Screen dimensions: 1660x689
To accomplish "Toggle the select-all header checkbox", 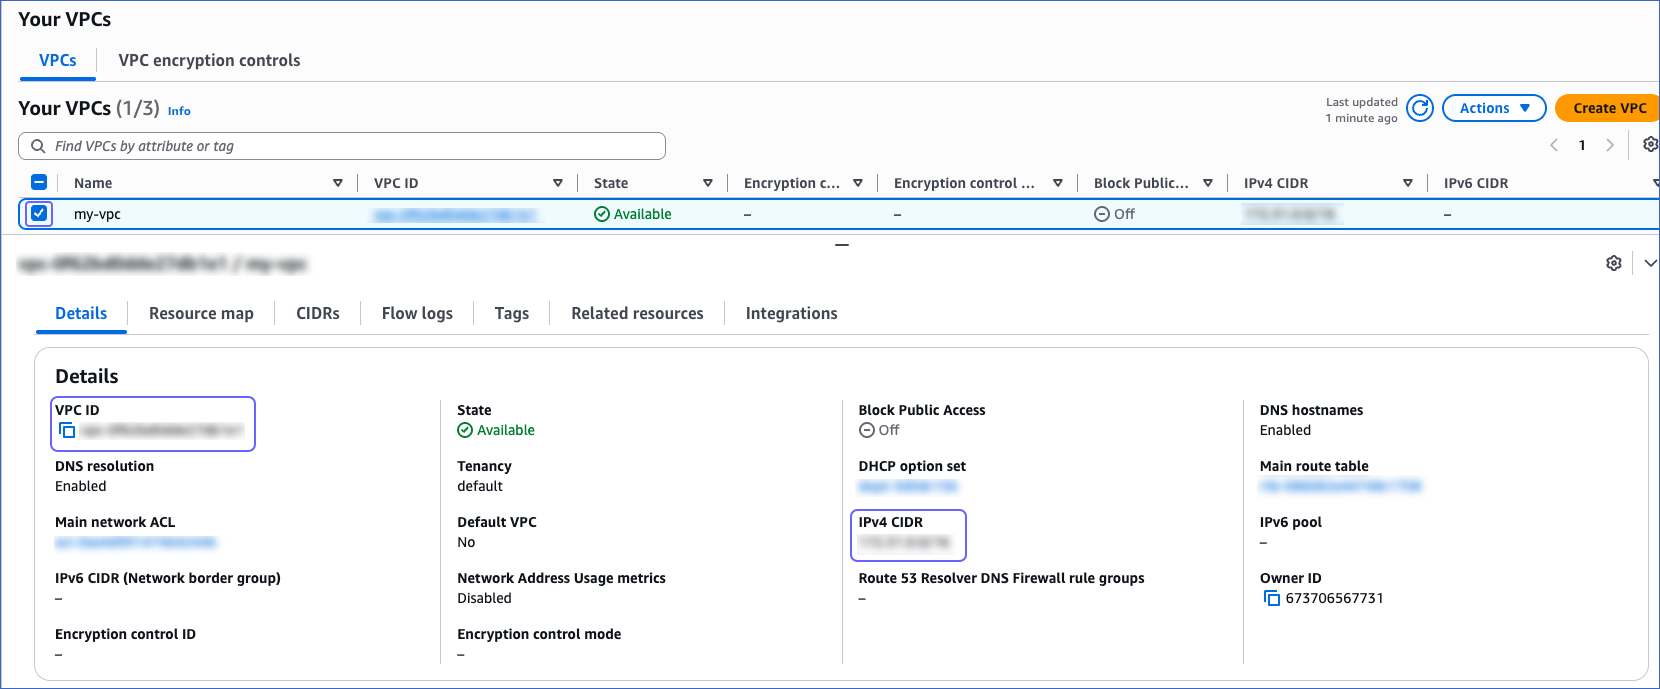I will click(x=39, y=182).
